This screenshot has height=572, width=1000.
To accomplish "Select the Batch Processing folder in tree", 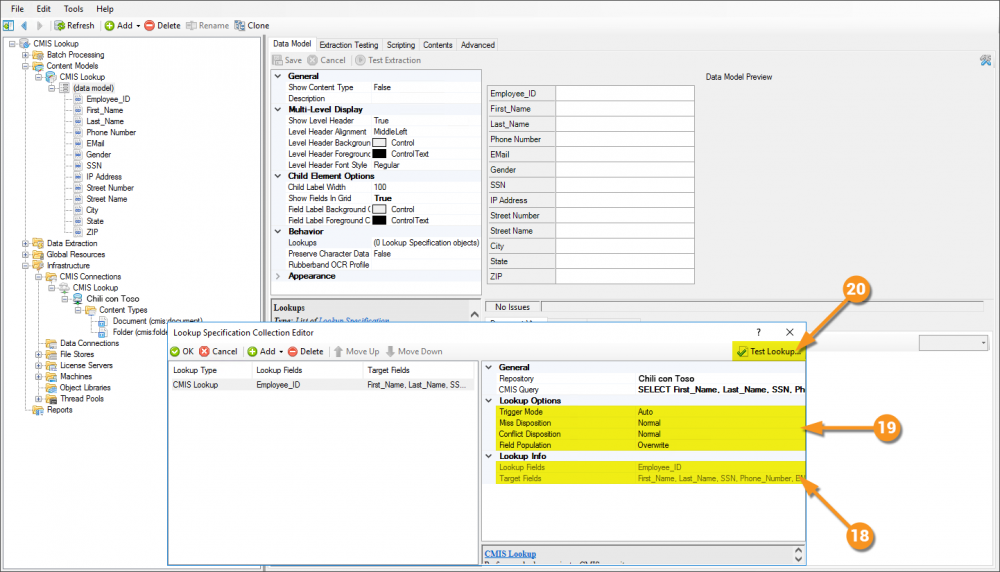I will pyautogui.click(x=75, y=55).
